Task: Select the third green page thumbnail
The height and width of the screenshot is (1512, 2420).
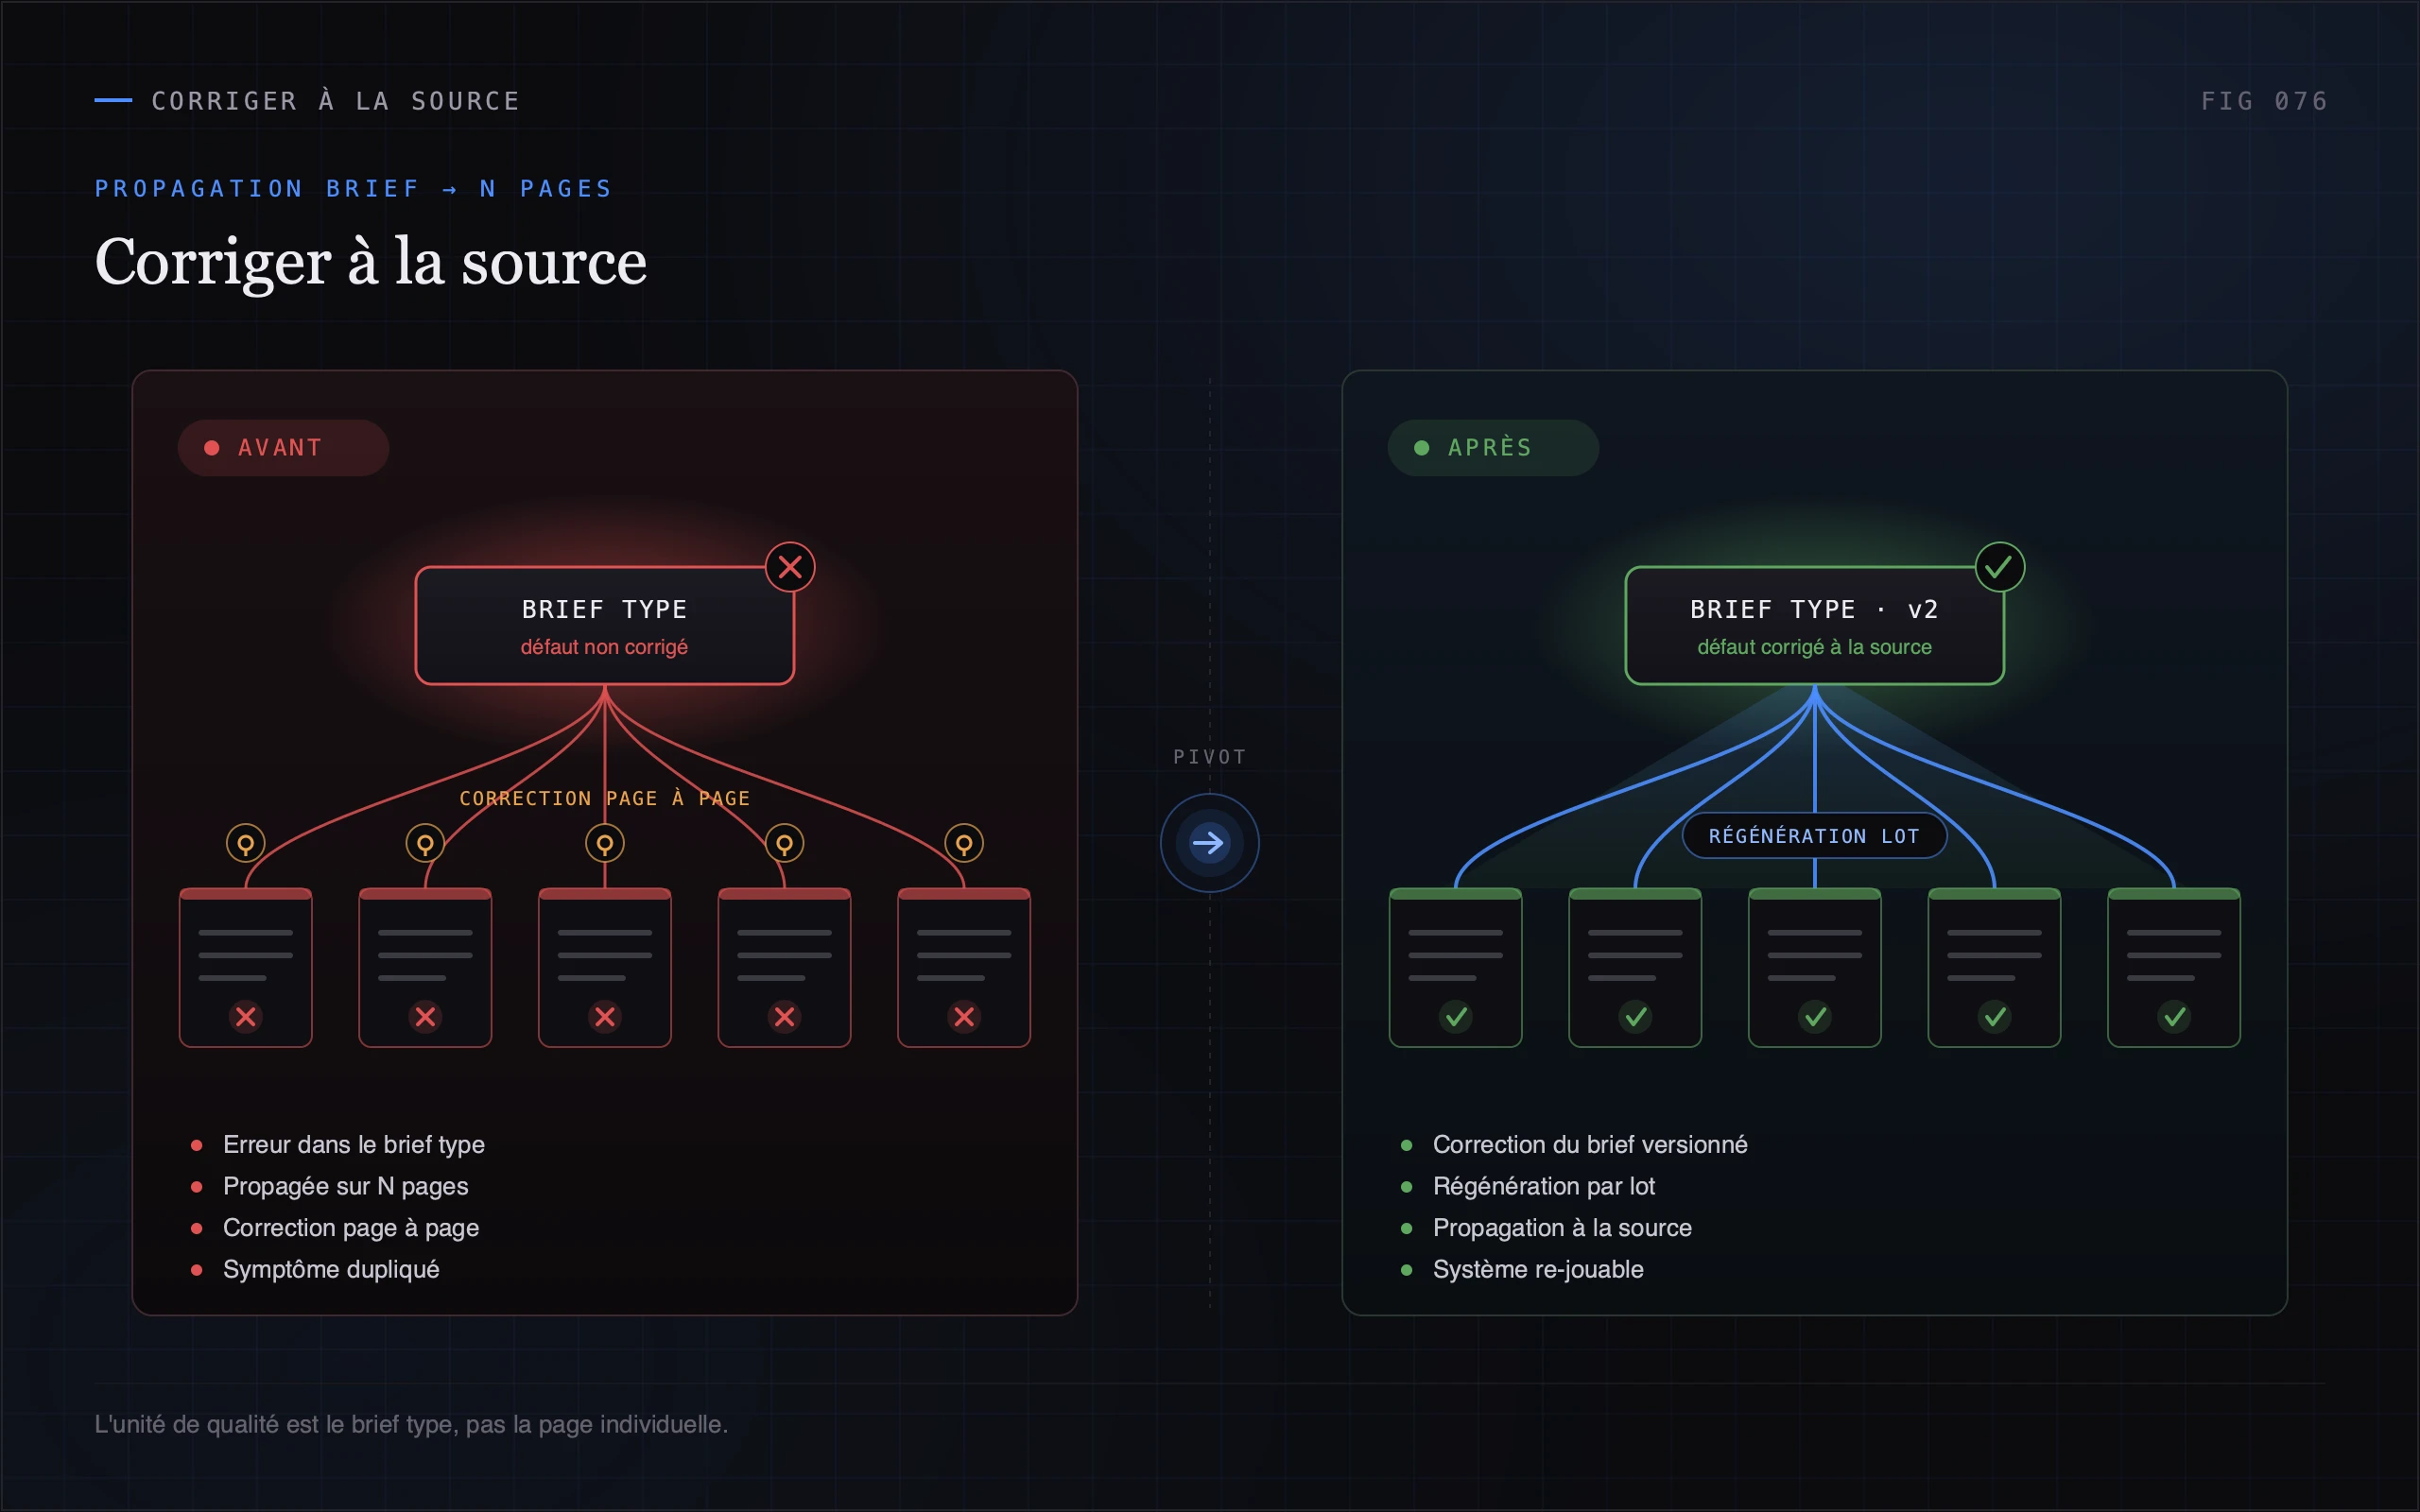Action: pyautogui.click(x=1815, y=967)
